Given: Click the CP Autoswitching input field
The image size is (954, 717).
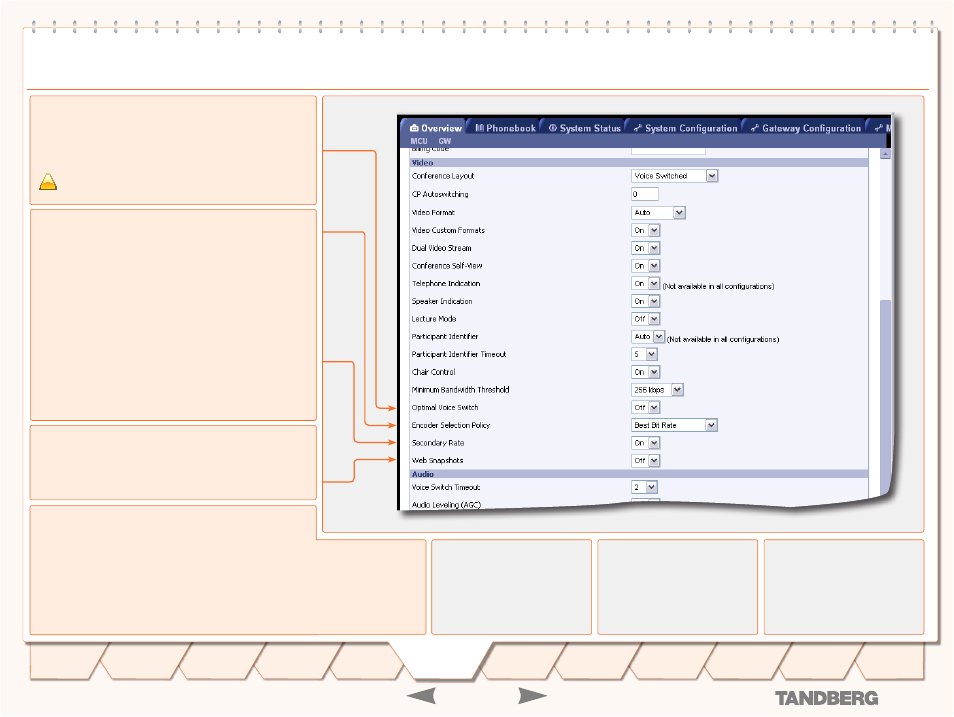Looking at the screenshot, I should point(645,194).
